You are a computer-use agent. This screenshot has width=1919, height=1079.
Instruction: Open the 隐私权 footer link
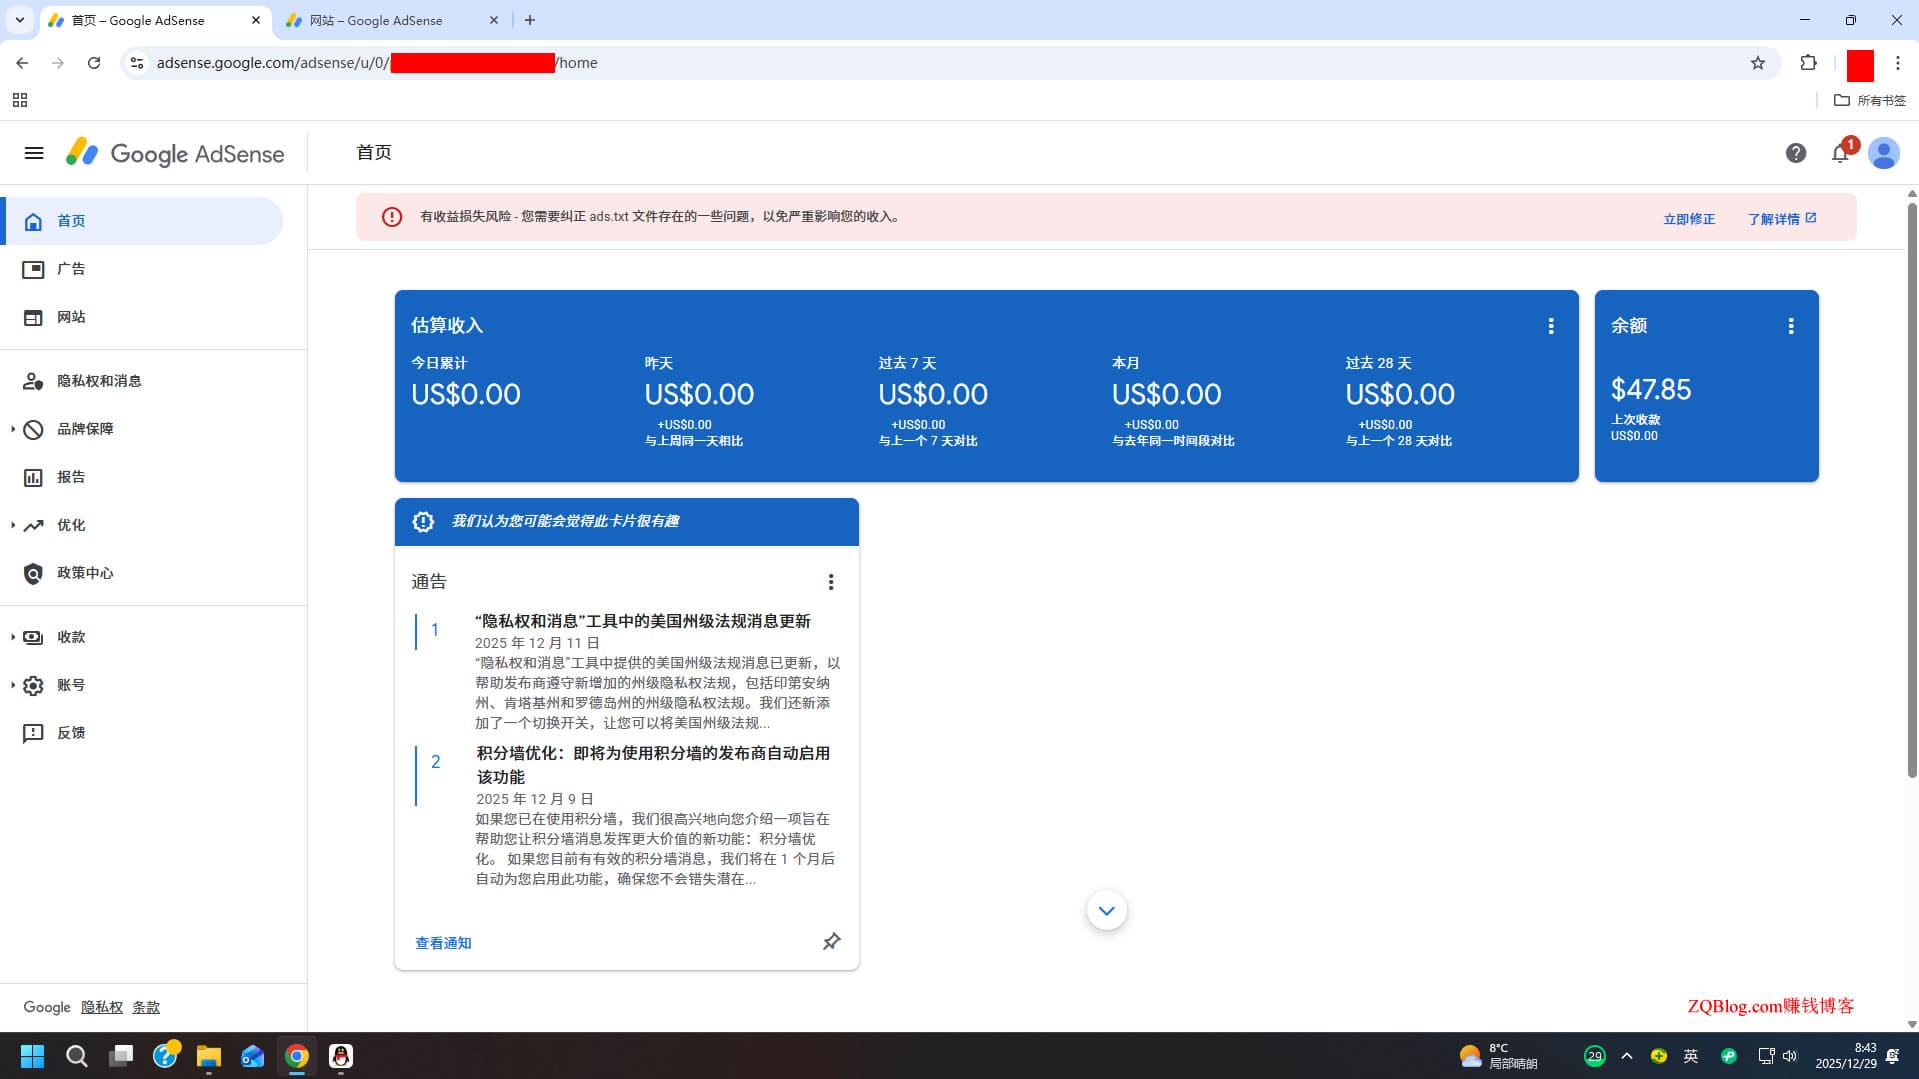(102, 1007)
